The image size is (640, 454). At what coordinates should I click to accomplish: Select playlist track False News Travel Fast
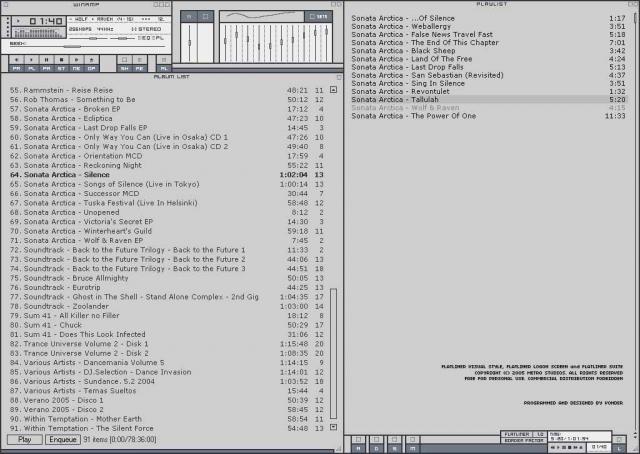pos(489,35)
